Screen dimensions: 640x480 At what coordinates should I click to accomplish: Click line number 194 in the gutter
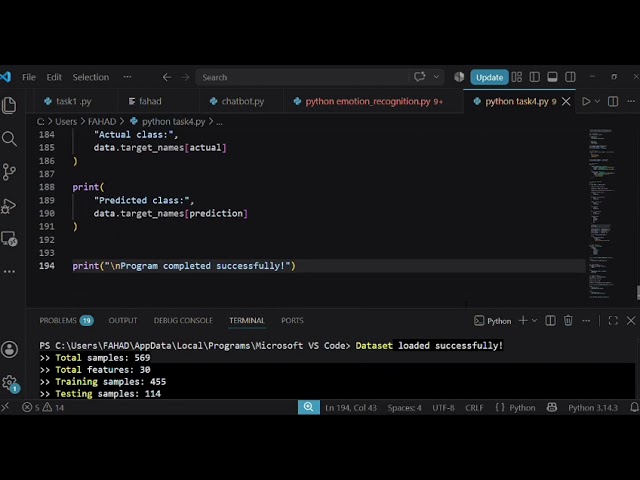47,266
